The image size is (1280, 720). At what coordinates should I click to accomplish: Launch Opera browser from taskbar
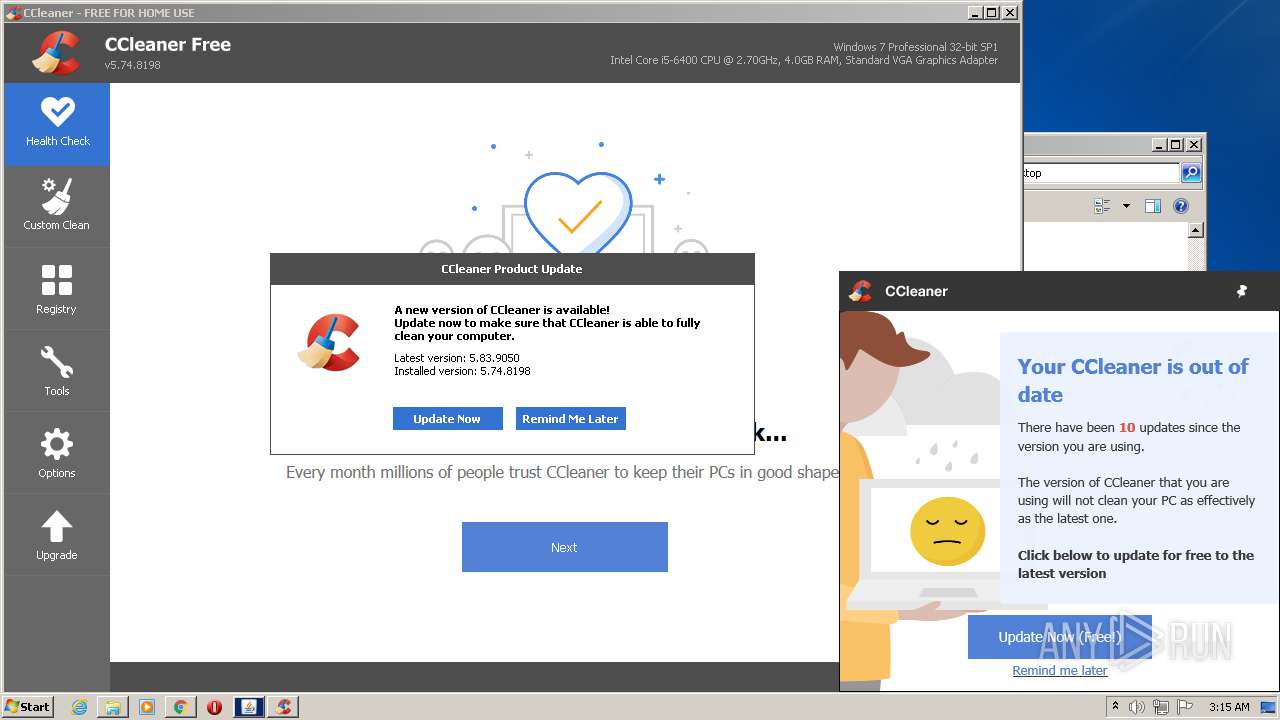pyautogui.click(x=214, y=707)
